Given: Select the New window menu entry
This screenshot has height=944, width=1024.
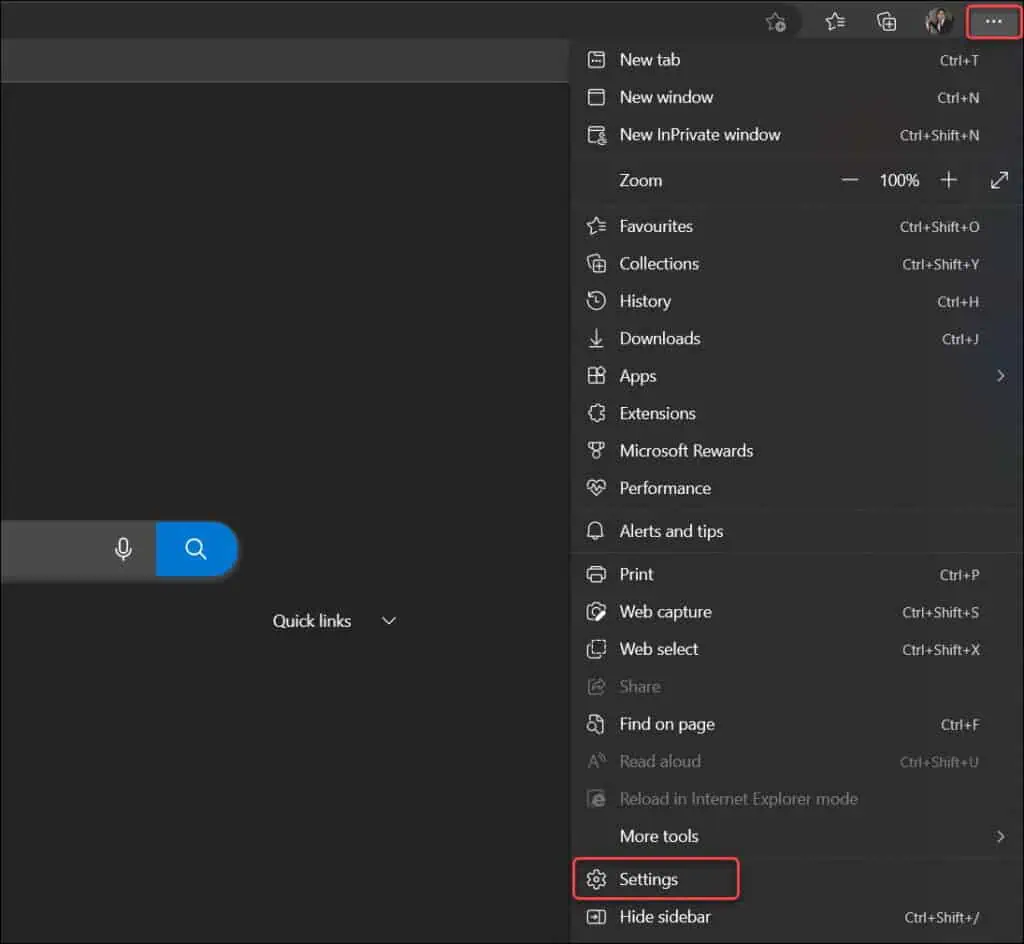Looking at the screenshot, I should [x=797, y=97].
